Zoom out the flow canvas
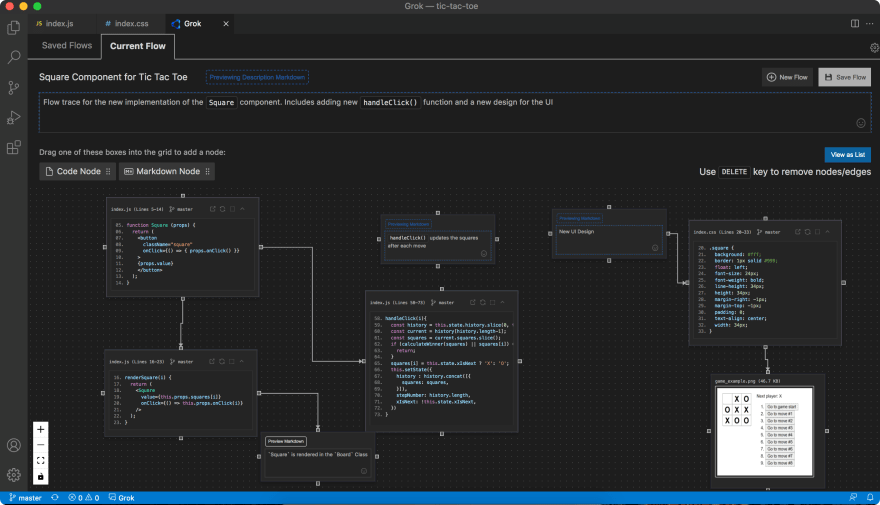This screenshot has height=505, width=880. 40,445
